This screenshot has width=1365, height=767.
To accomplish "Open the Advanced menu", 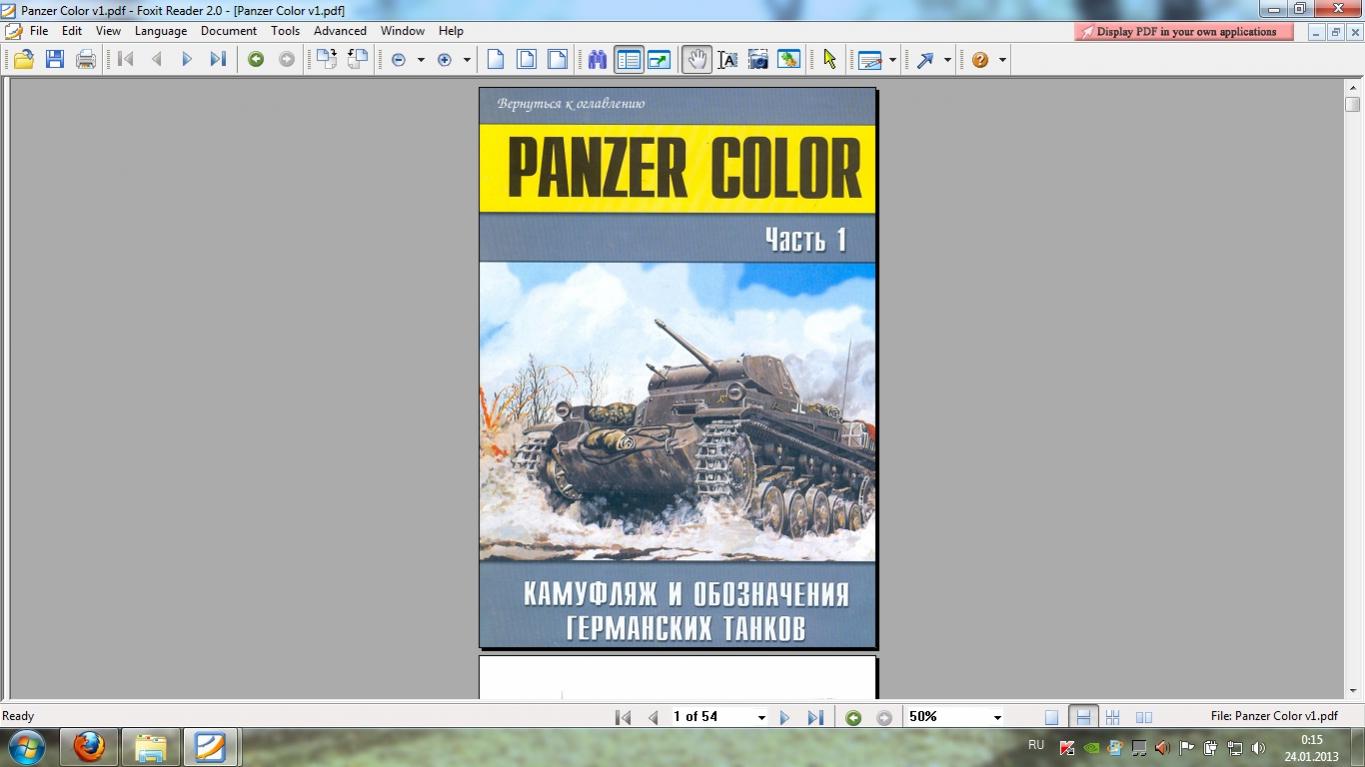I will point(340,31).
